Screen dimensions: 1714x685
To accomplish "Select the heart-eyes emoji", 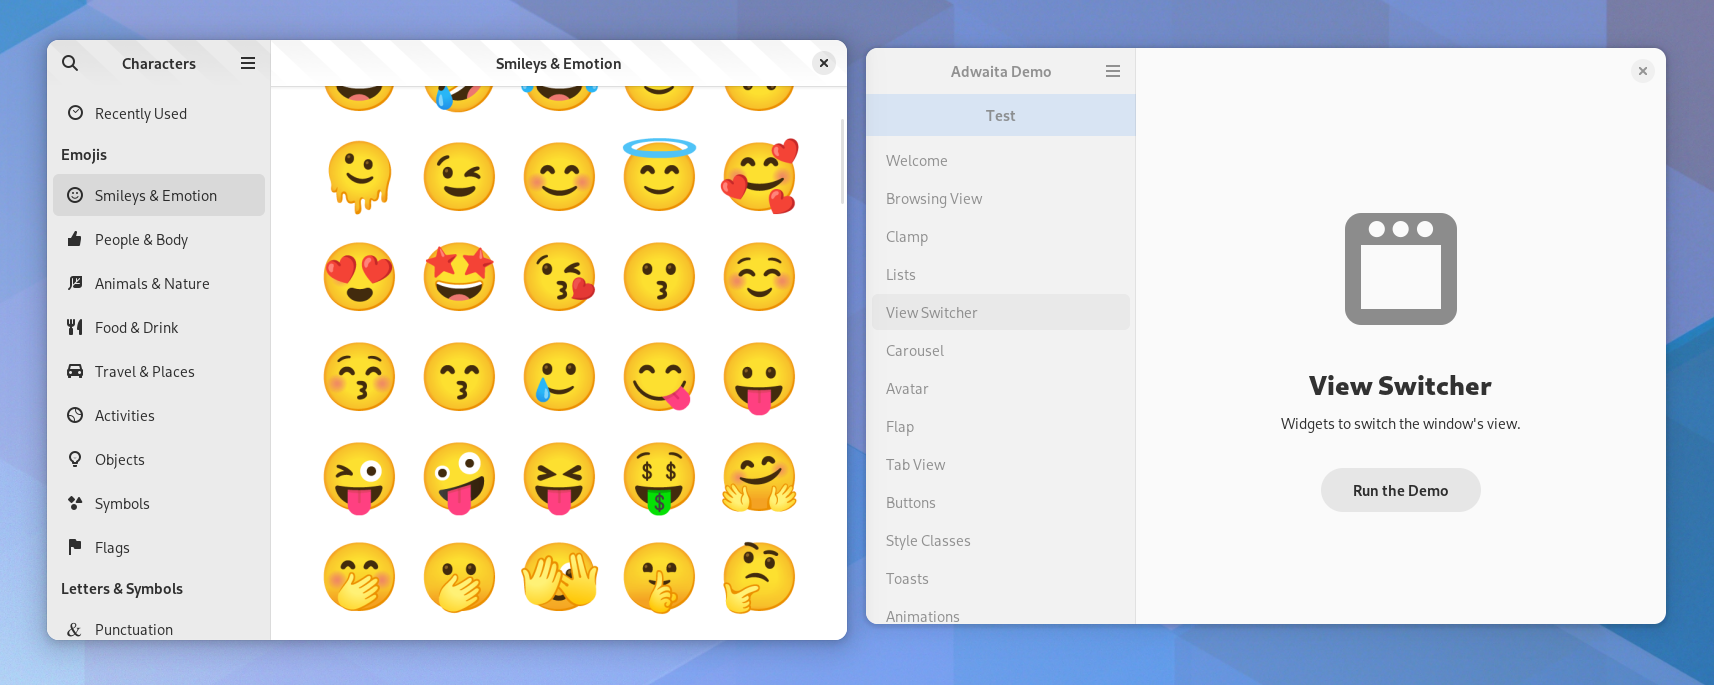I will point(359,277).
